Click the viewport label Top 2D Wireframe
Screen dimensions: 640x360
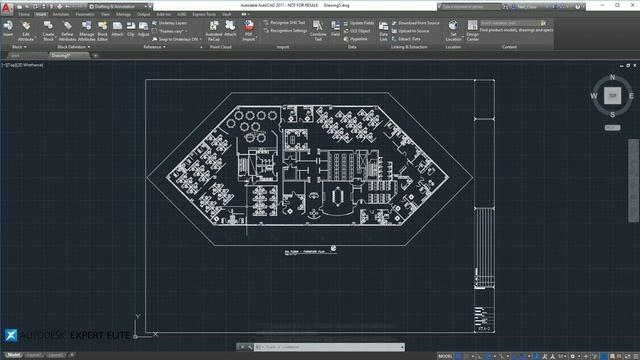click(x=22, y=65)
